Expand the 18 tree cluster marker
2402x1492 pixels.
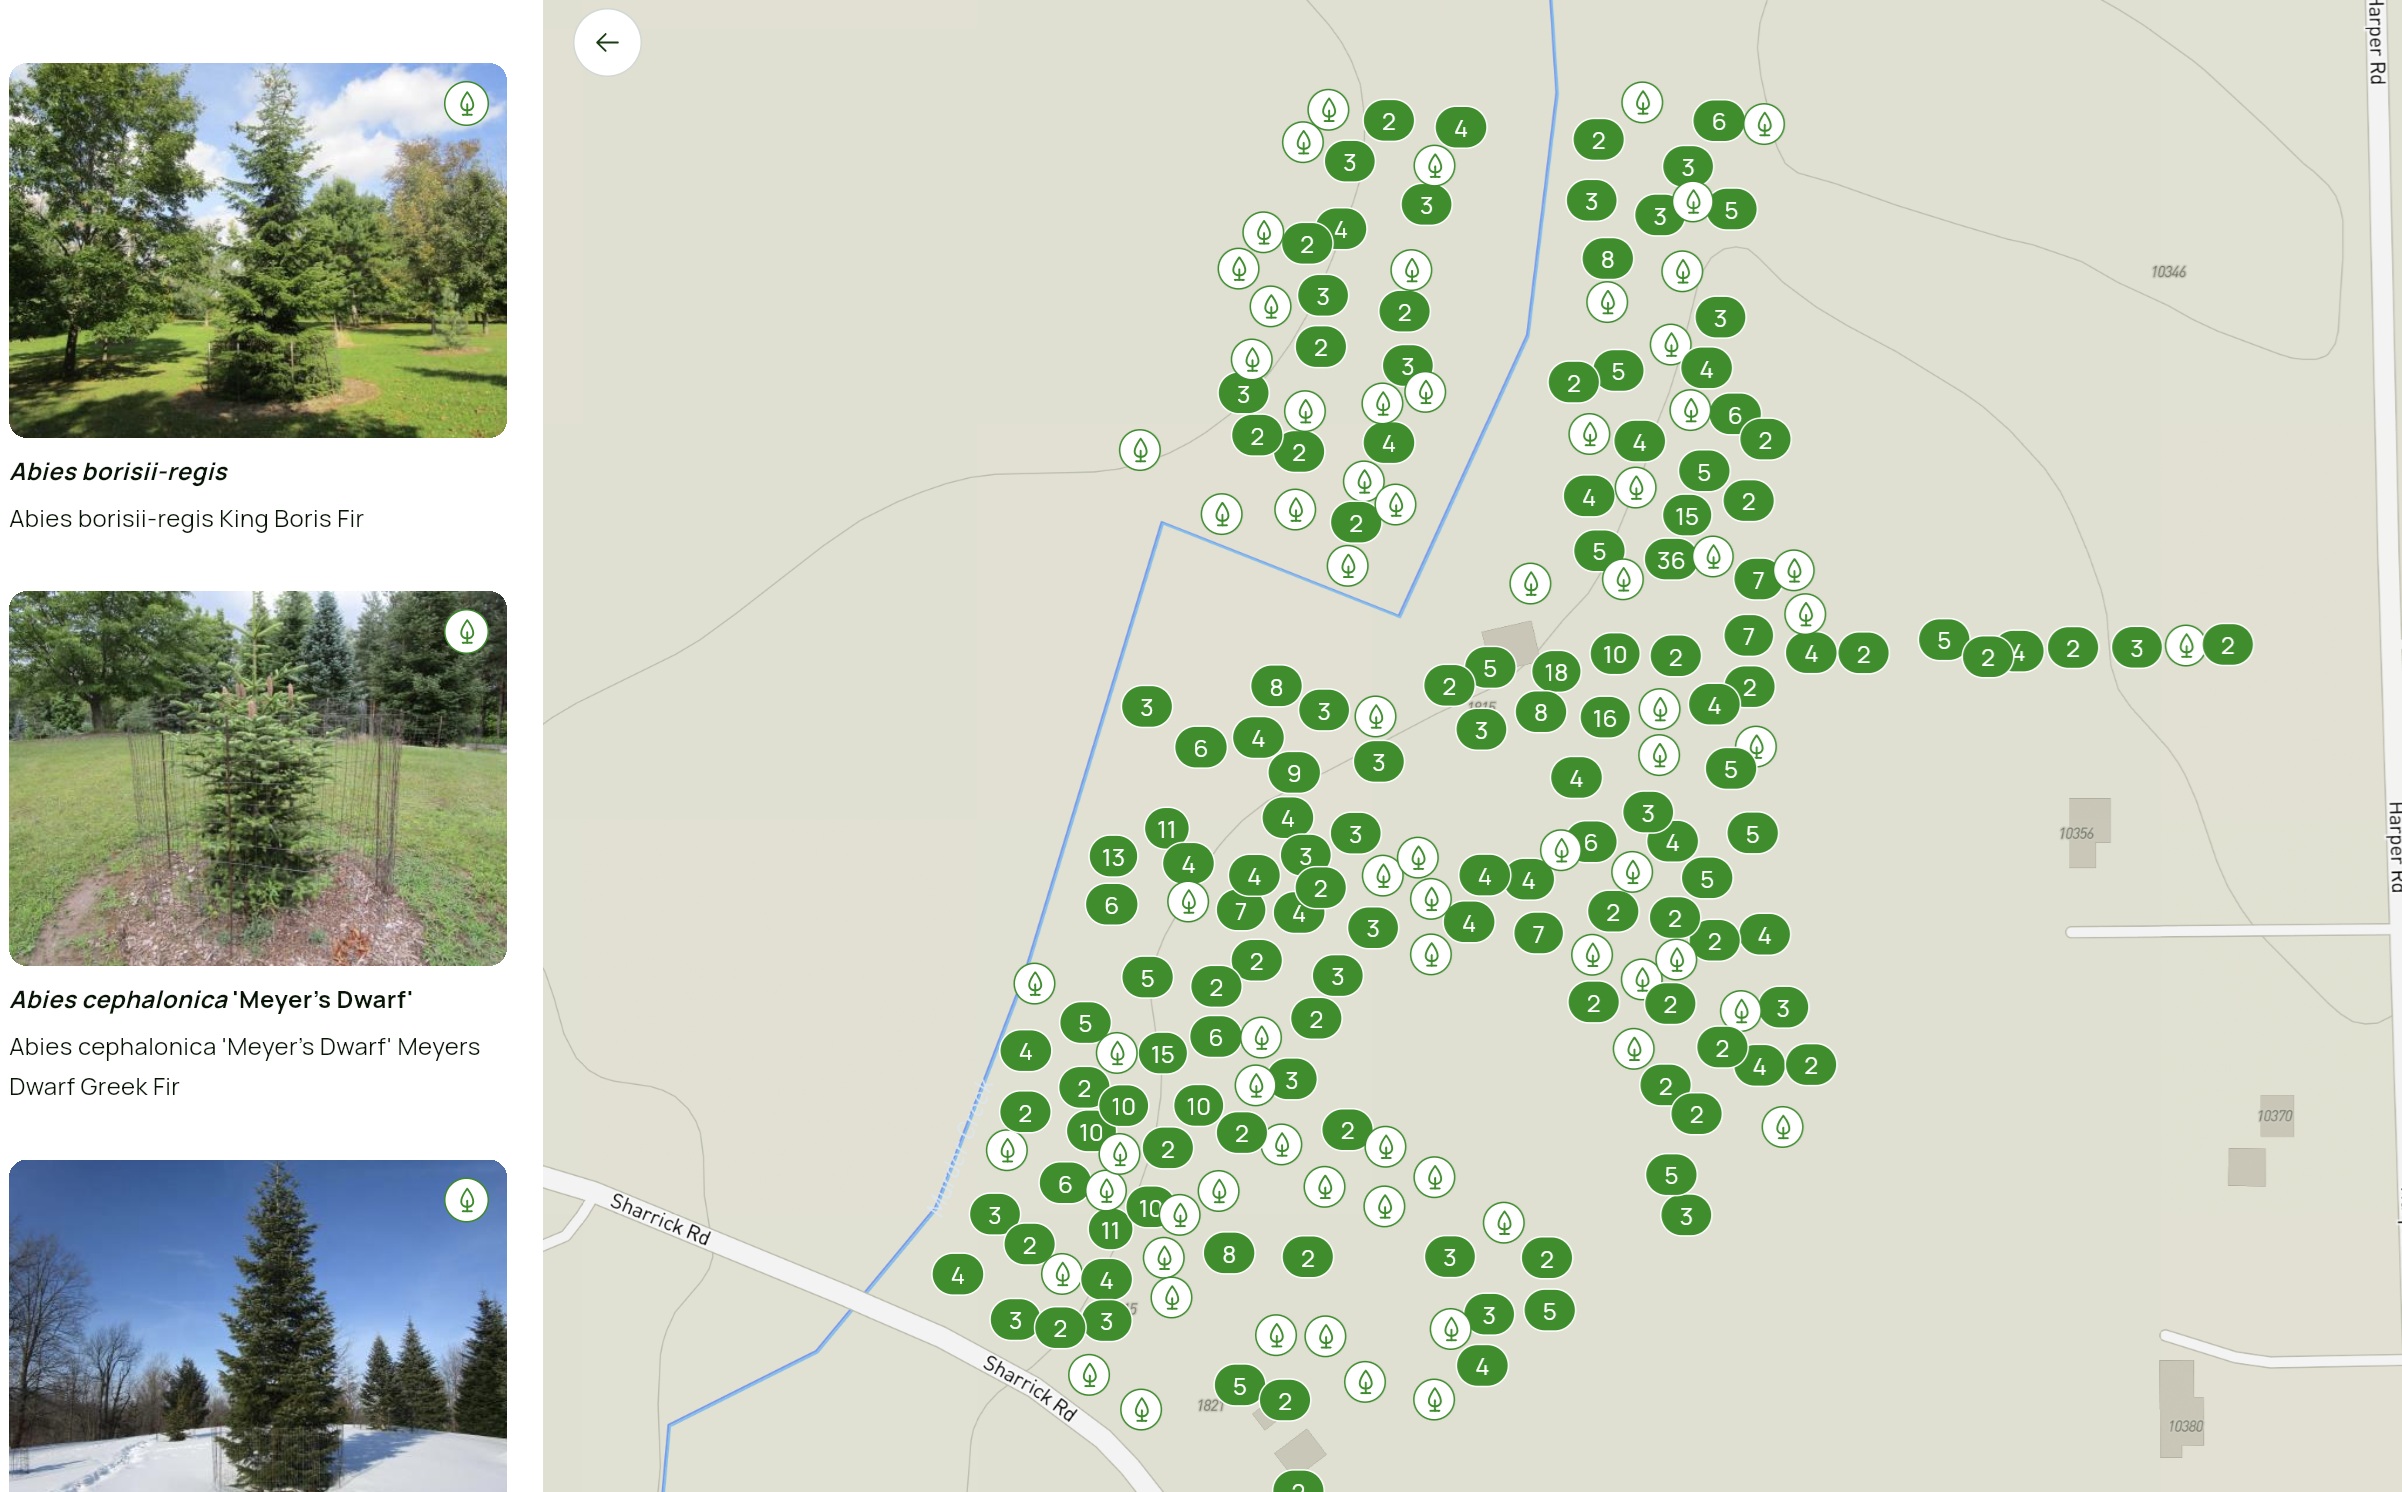(1555, 673)
